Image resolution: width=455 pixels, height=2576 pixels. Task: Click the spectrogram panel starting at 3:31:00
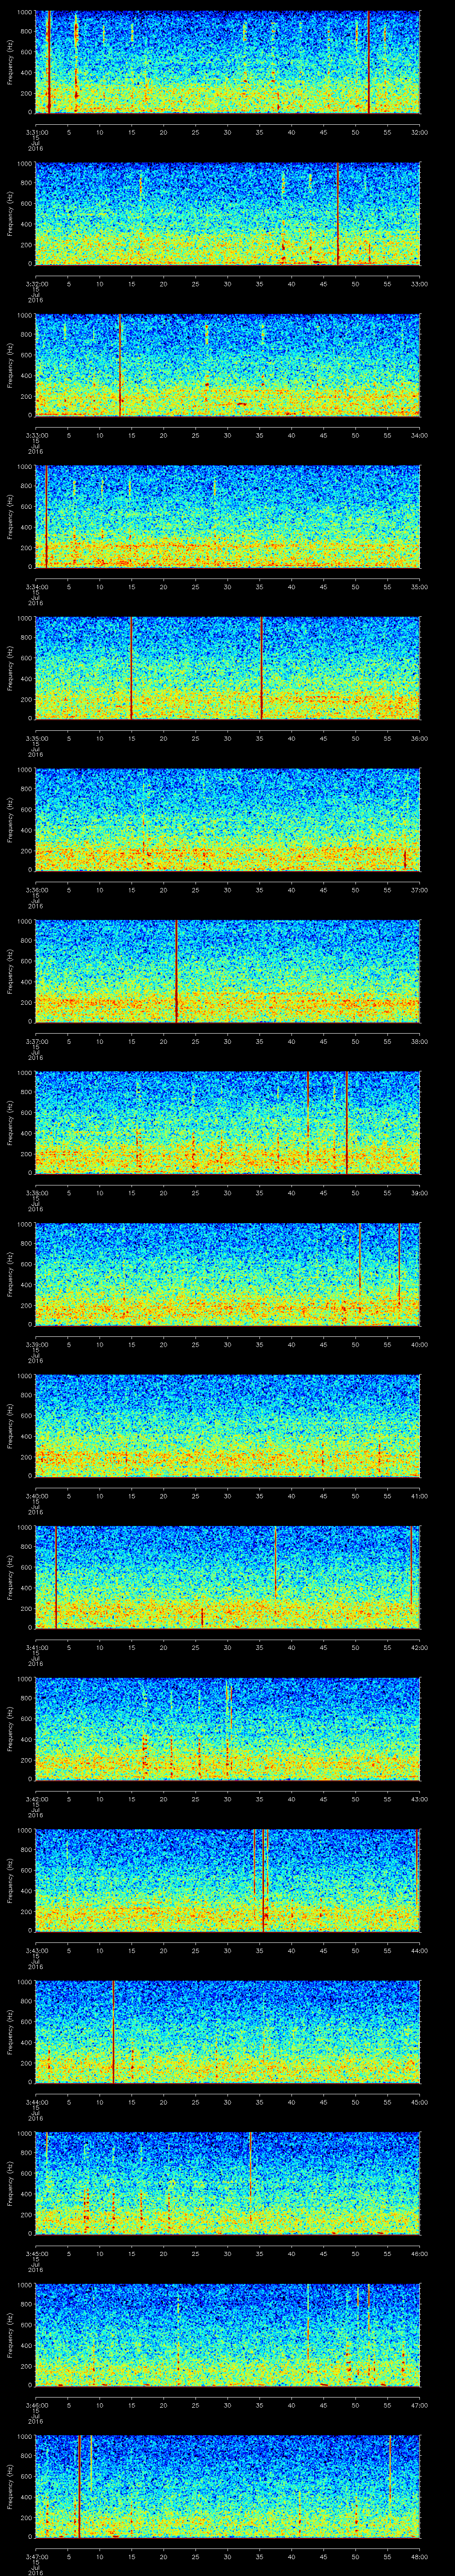[228, 62]
